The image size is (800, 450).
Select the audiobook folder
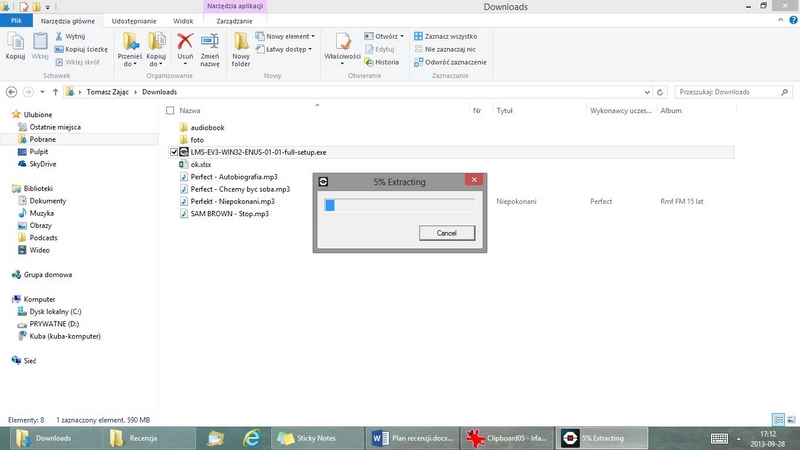(207, 128)
